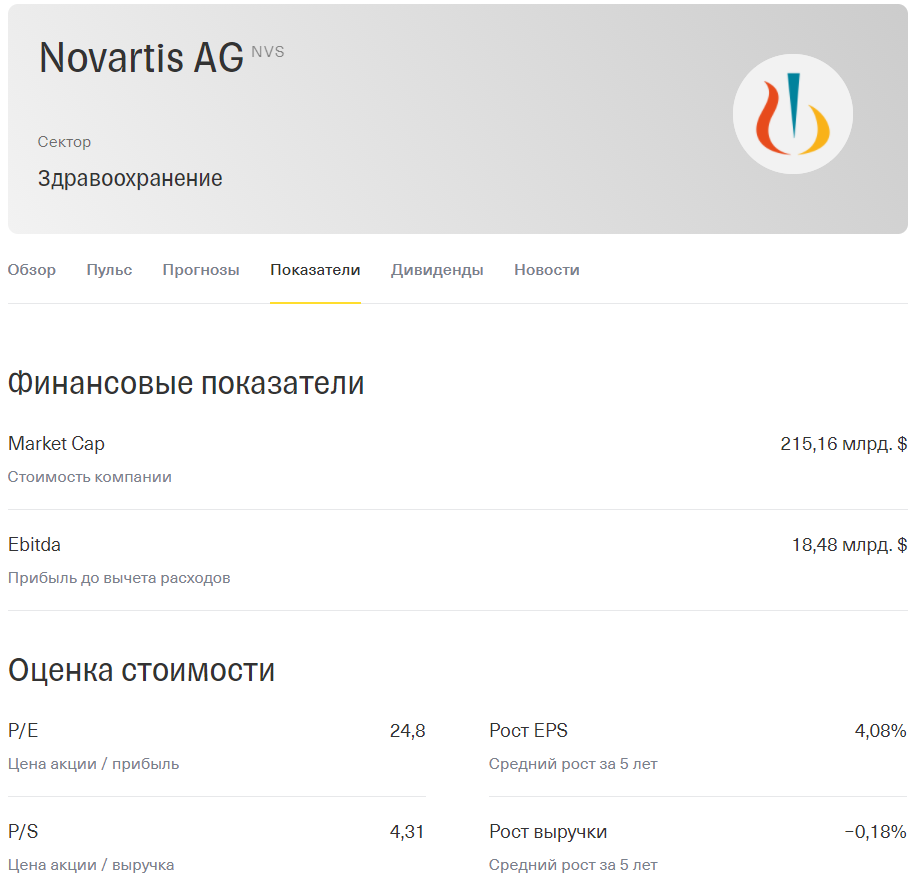The height and width of the screenshot is (883, 919).
Task: Click Средний рост за 5 лет under Рост EPS
Action: pos(573,763)
